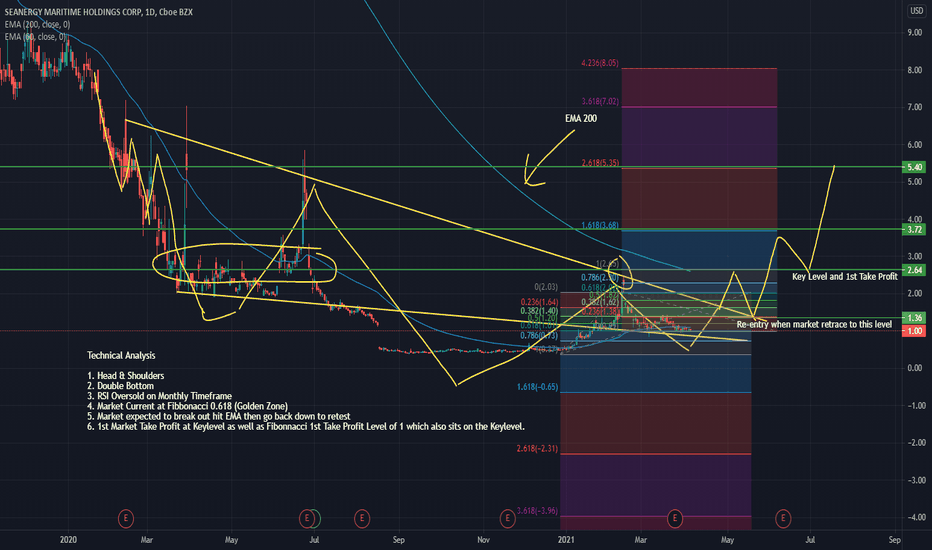
Task: Click the 2021 label on the time axis
Action: click(566, 540)
